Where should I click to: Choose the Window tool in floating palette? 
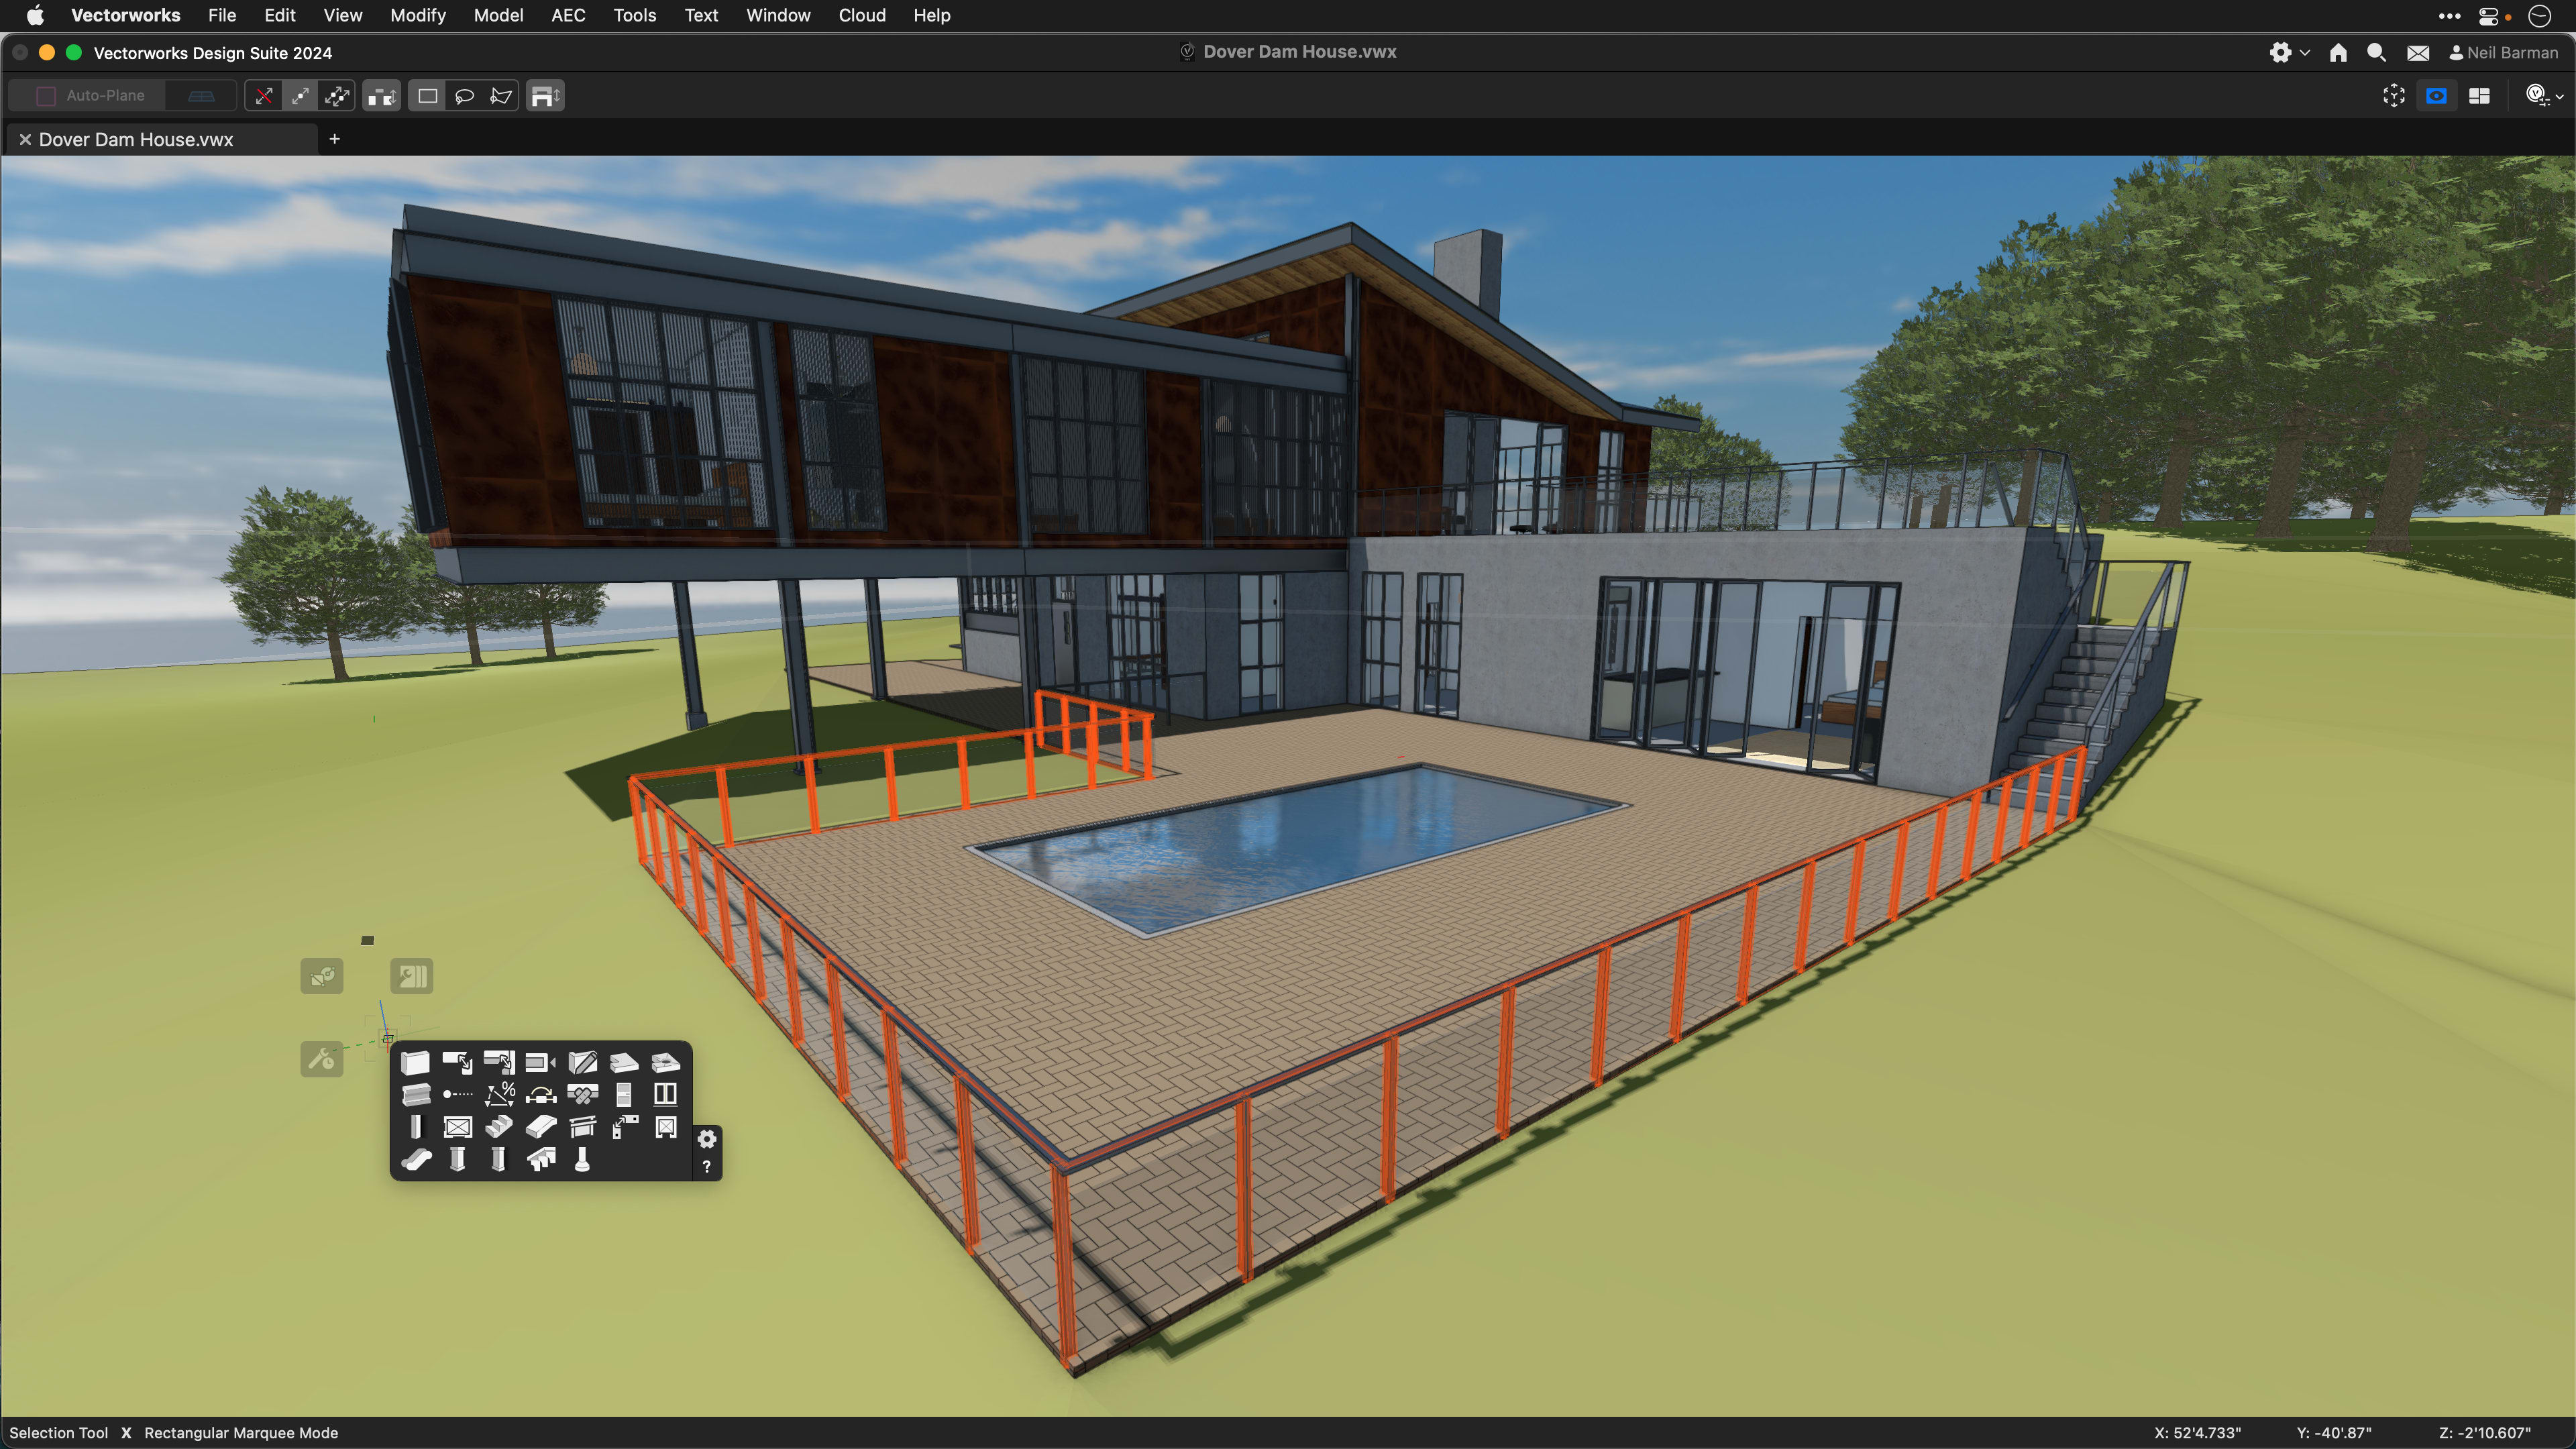pos(665,1094)
